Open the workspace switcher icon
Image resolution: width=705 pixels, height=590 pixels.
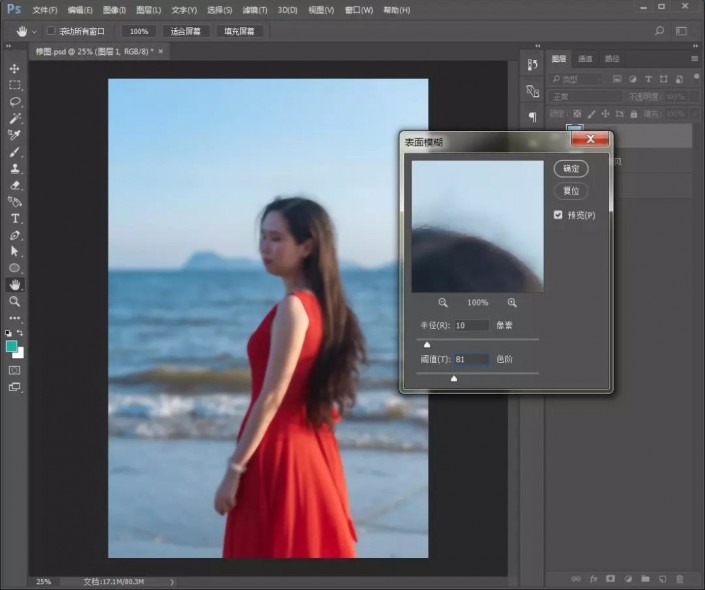coord(682,31)
